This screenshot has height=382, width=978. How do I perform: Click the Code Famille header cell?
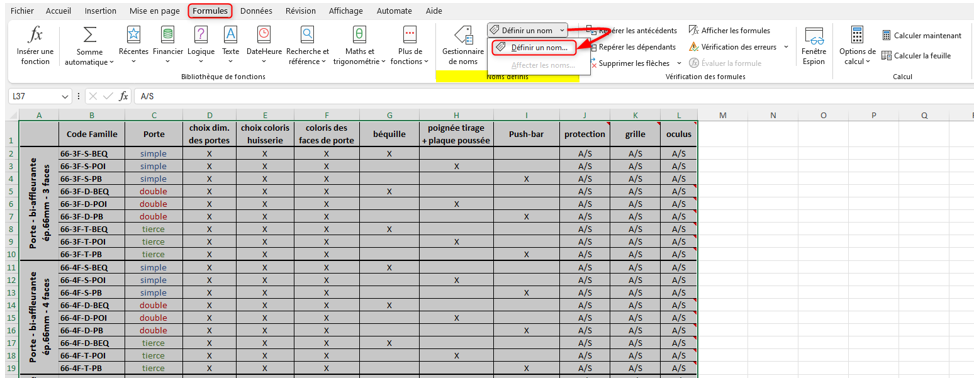coord(91,134)
